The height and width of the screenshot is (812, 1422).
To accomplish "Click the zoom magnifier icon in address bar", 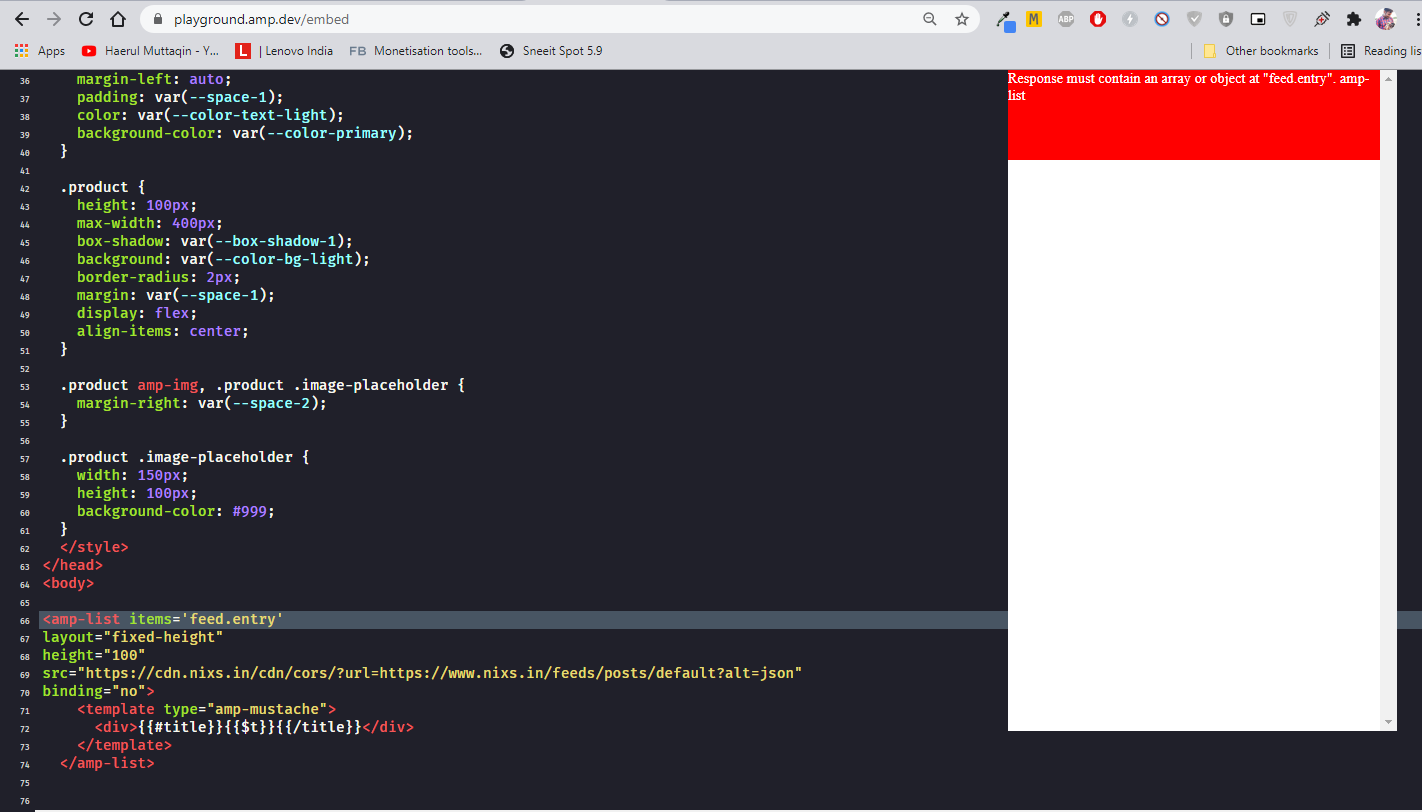I will click(x=930, y=19).
